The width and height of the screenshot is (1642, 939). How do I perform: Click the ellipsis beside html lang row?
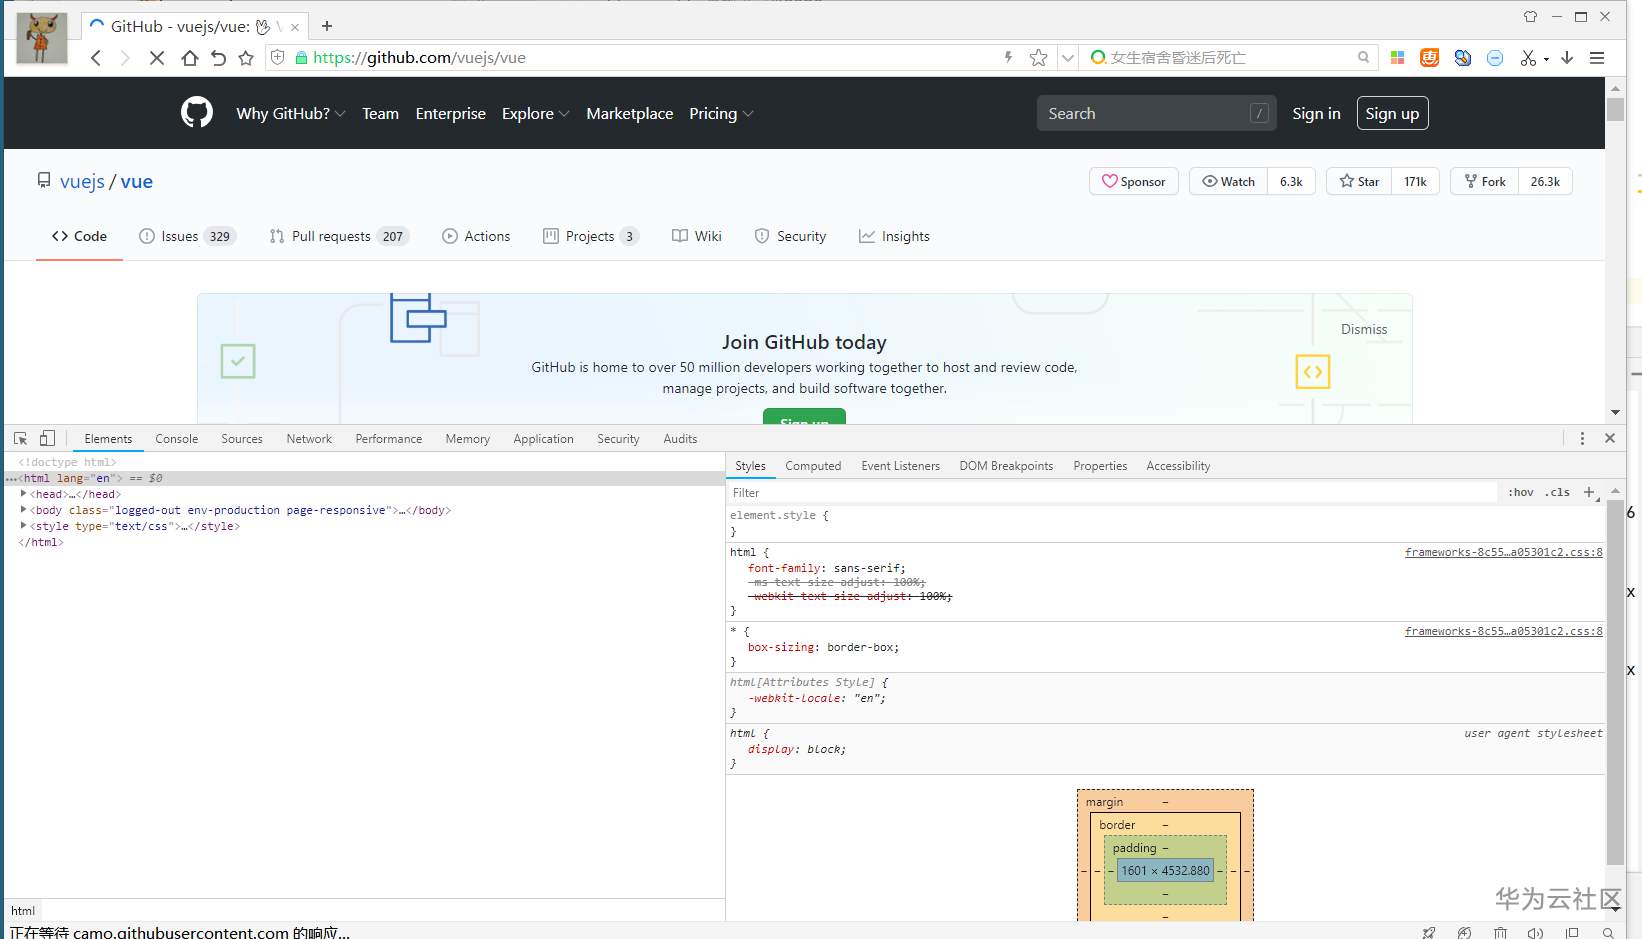tap(11, 479)
